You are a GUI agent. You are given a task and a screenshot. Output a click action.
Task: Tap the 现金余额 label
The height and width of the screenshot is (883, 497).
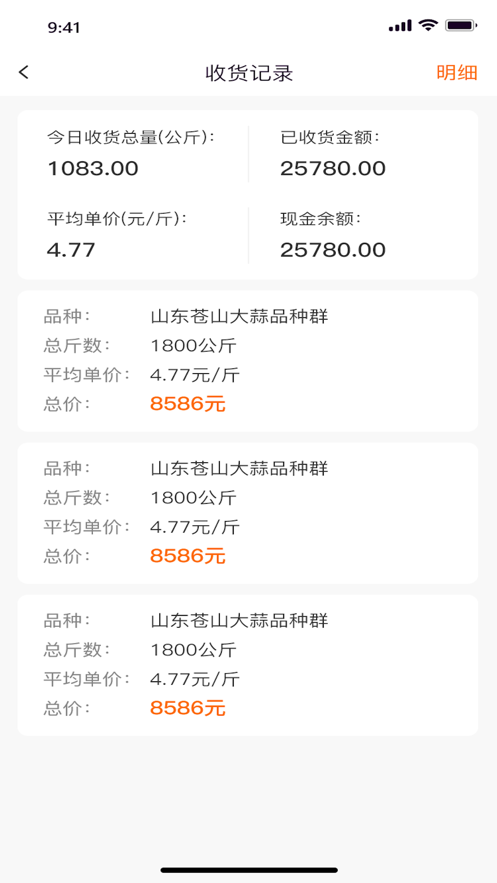[320, 219]
